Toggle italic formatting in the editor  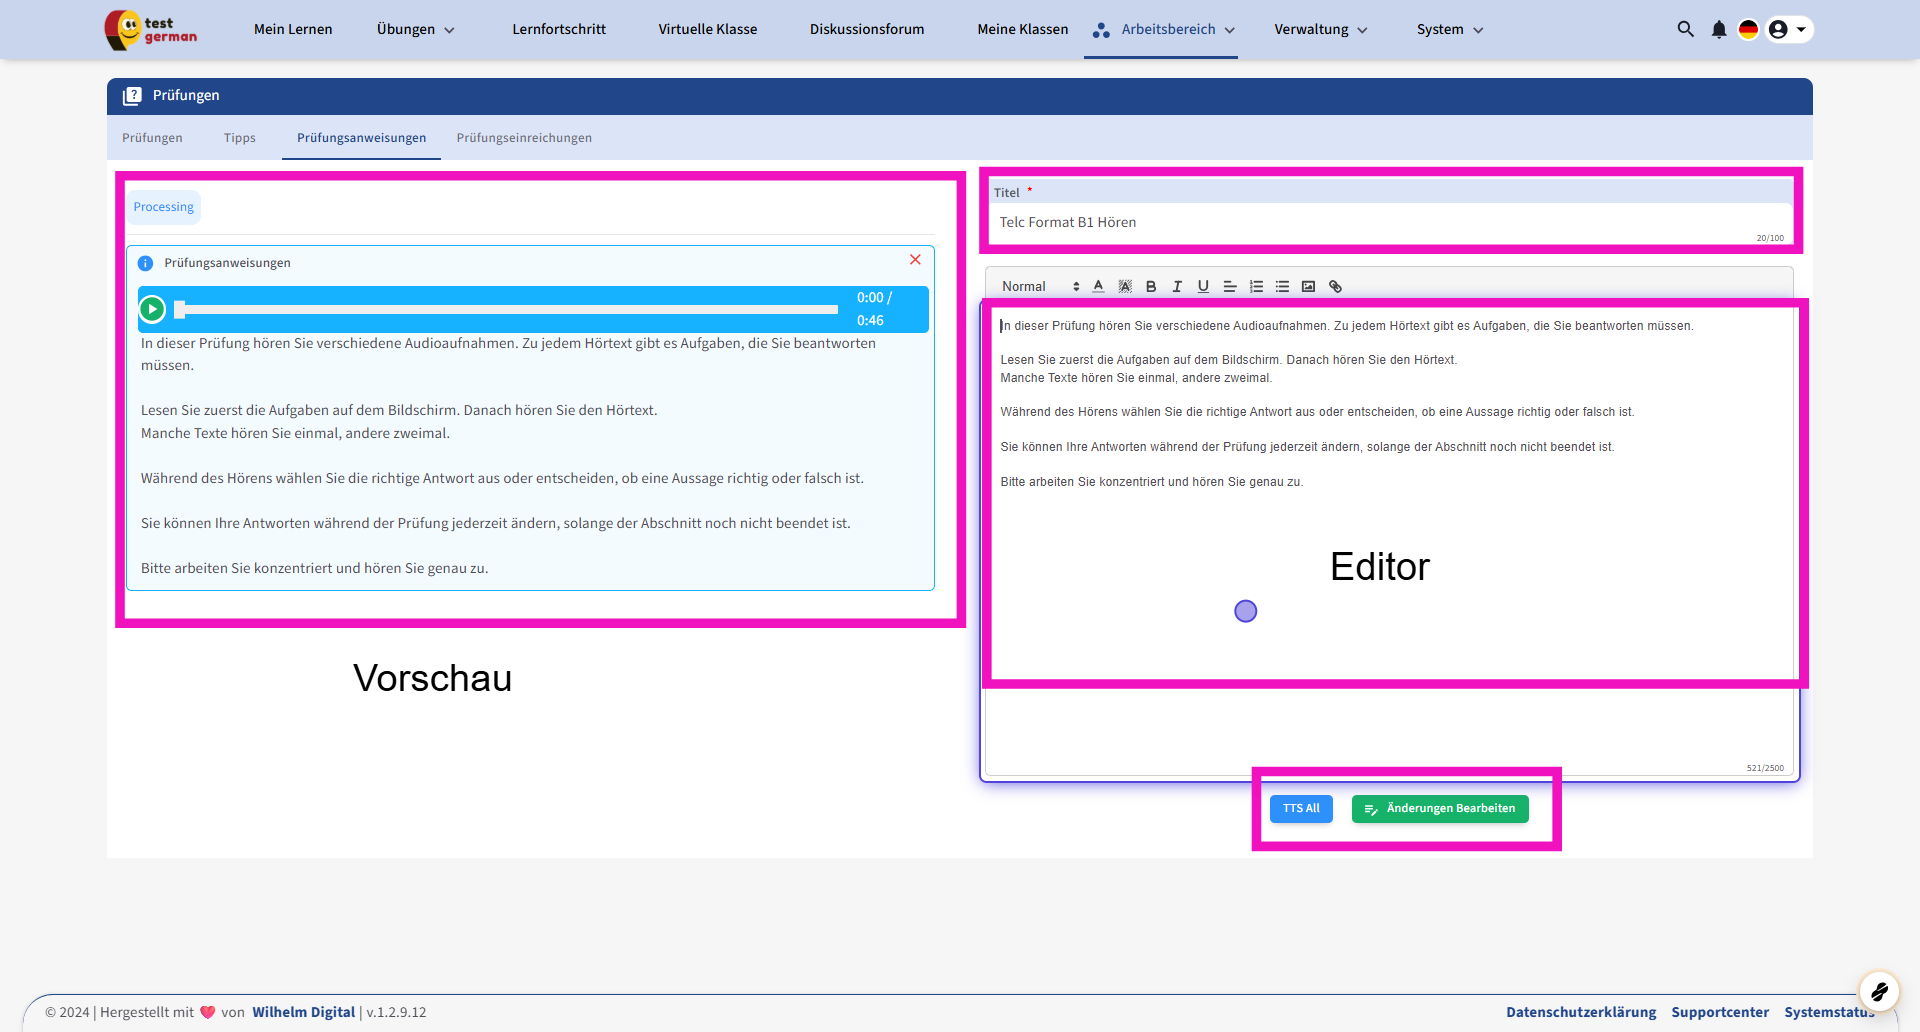click(1177, 287)
